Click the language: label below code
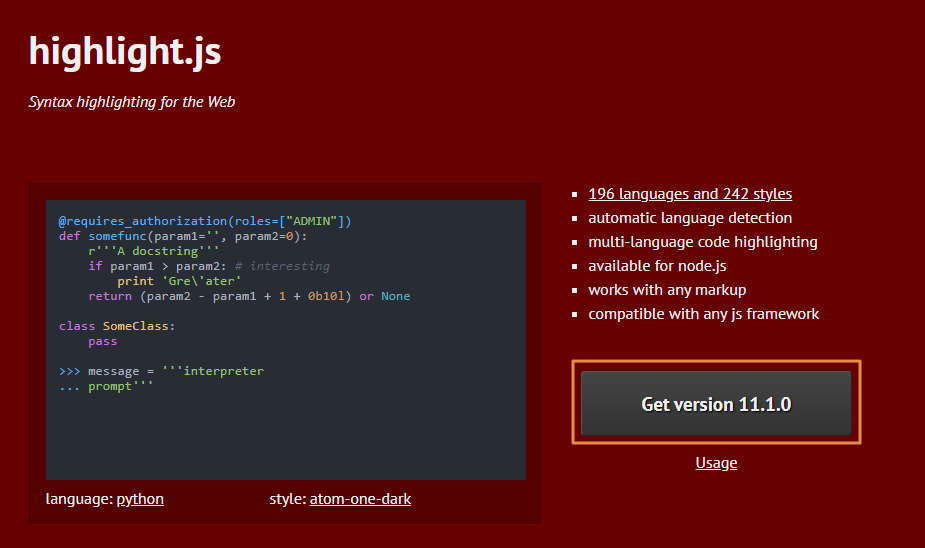Image resolution: width=925 pixels, height=548 pixels. 79,499
